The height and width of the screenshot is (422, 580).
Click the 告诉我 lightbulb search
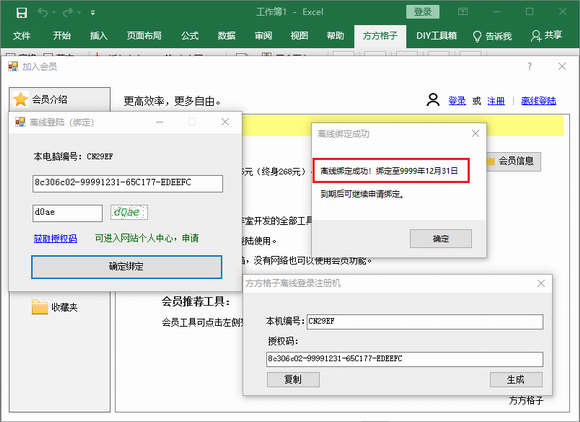(x=492, y=36)
